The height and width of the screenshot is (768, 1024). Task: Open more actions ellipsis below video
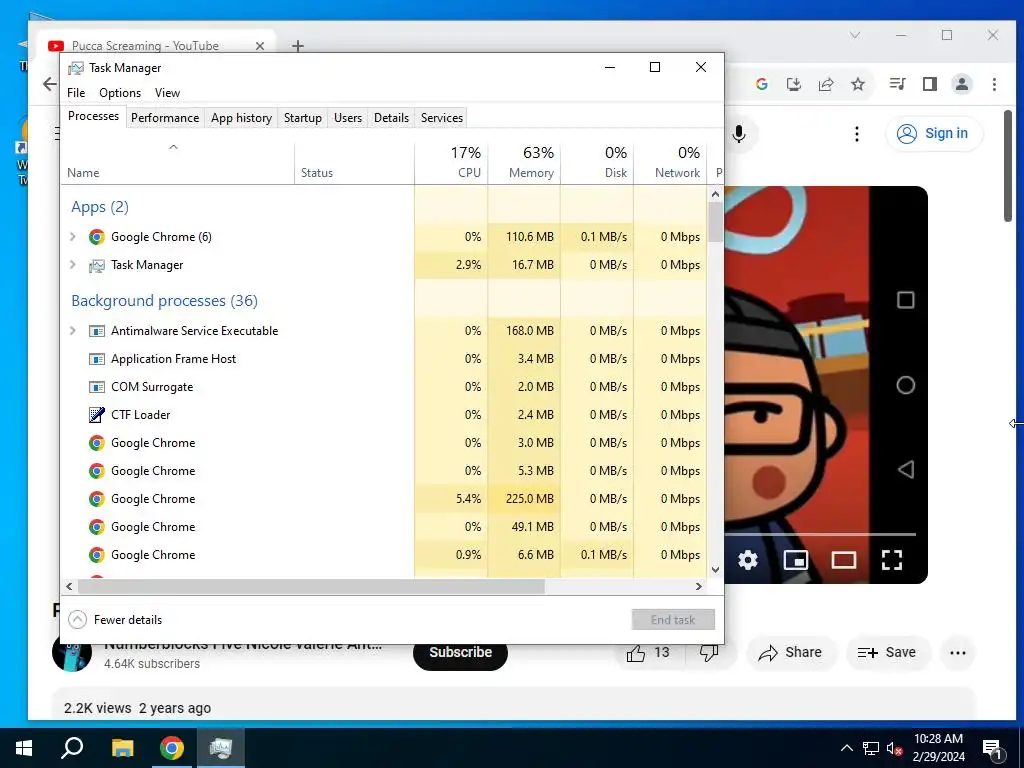coord(957,652)
